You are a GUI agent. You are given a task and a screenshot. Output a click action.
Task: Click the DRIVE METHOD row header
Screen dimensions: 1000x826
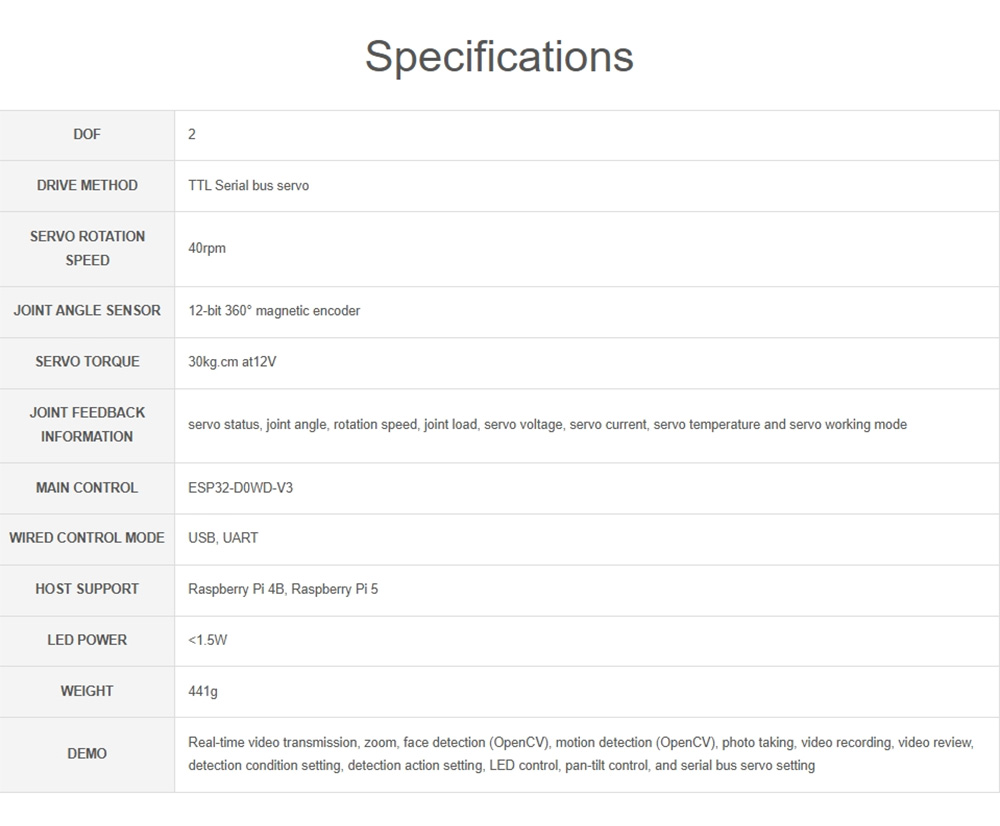(87, 186)
